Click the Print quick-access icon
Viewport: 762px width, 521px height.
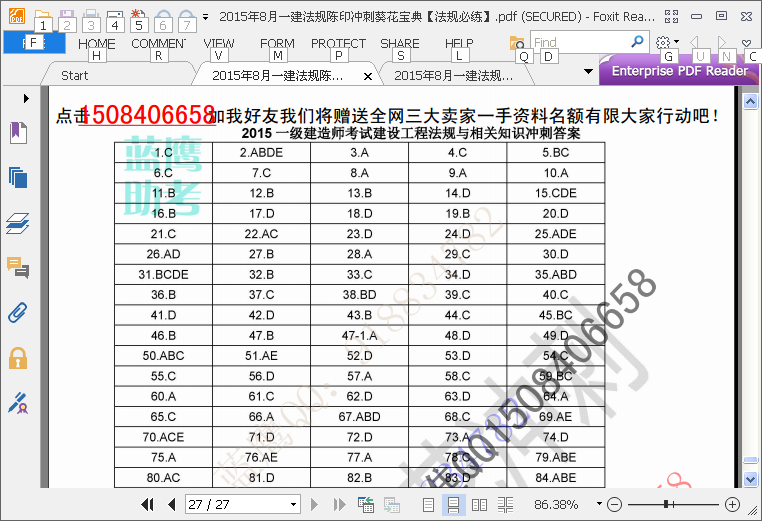pos(91,15)
